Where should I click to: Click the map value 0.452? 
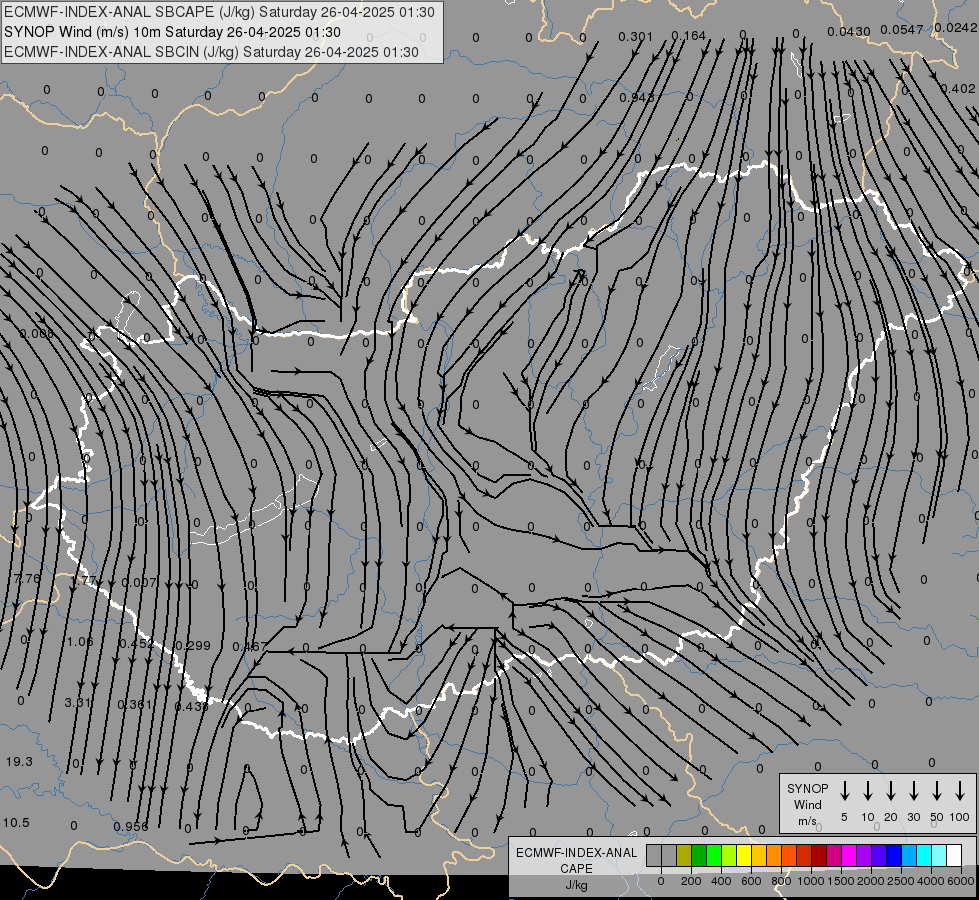click(135, 643)
